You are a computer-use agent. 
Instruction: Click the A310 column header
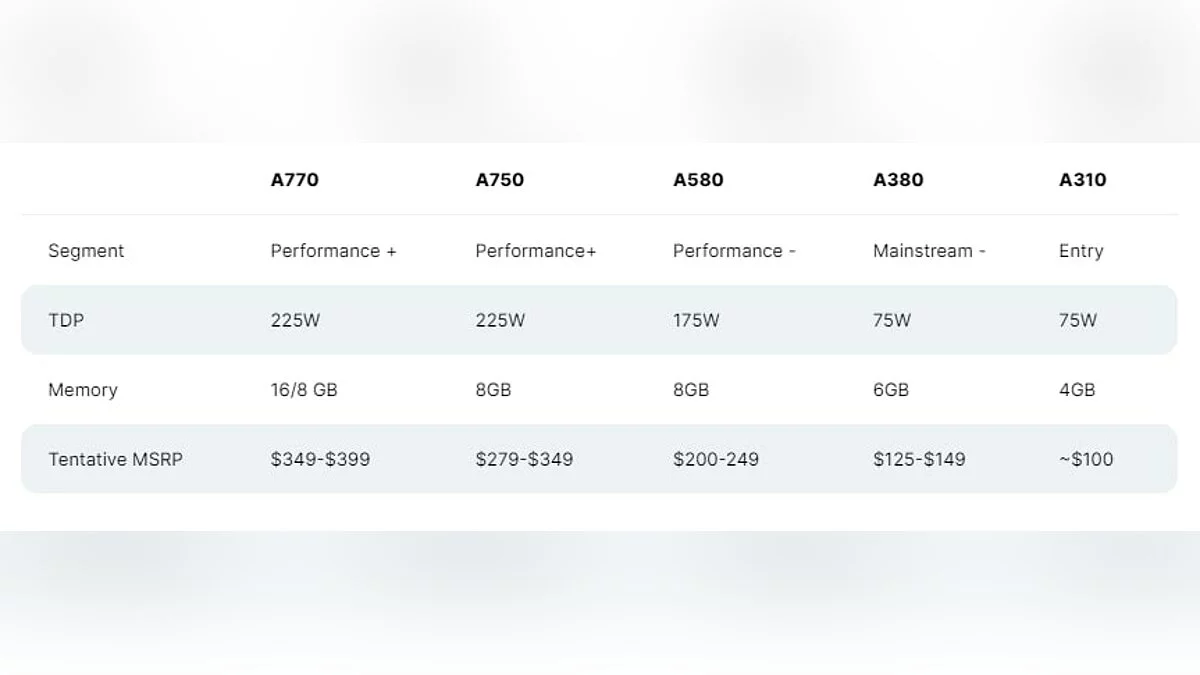[x=1083, y=180]
